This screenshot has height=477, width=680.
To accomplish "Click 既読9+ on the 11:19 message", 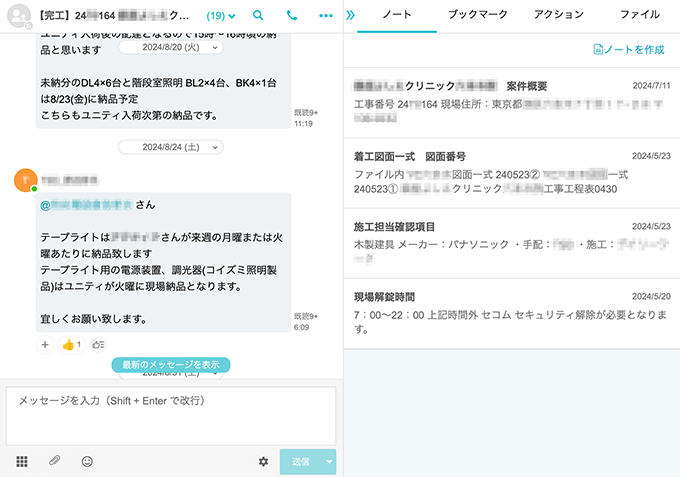I will [x=306, y=113].
